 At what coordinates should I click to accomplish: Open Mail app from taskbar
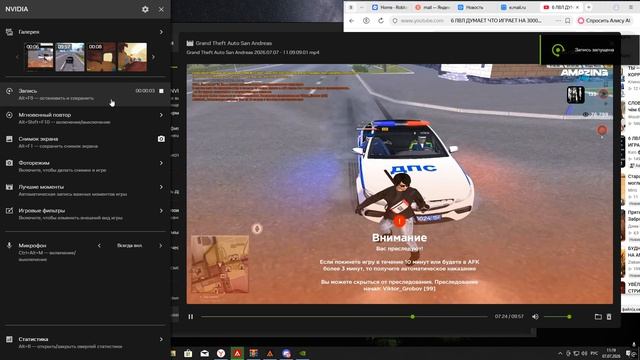(x=204, y=353)
